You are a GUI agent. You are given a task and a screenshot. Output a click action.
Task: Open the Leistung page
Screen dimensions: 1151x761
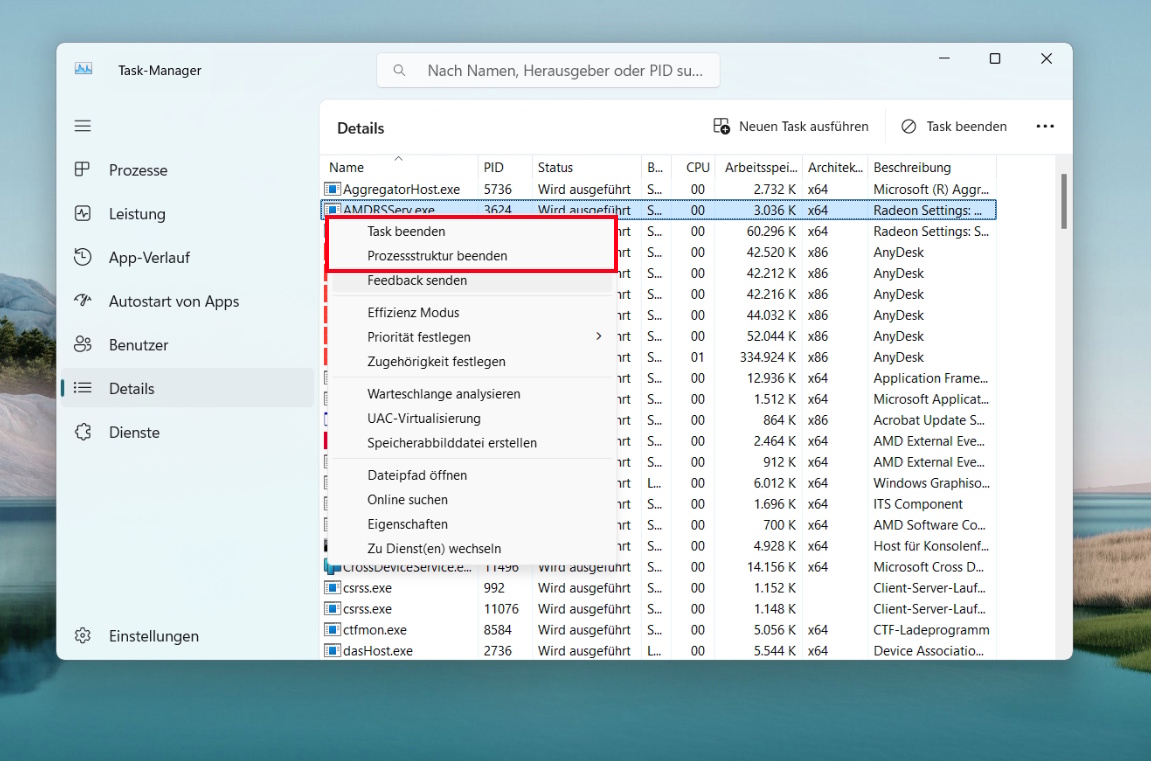[x=188, y=214]
